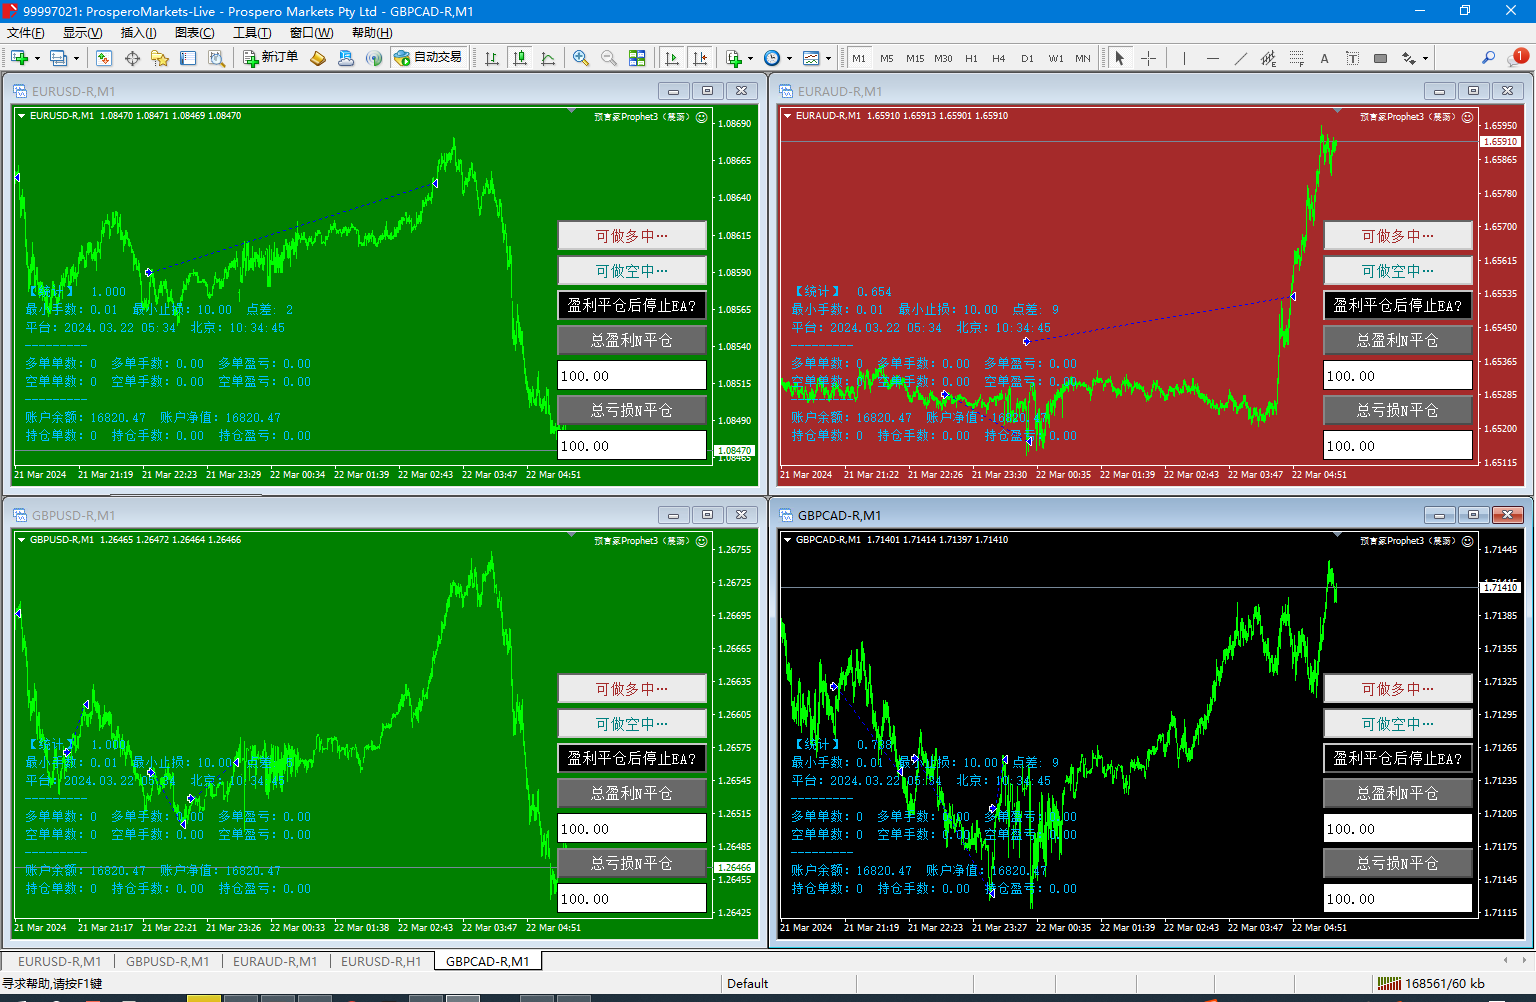Expand the periodicity clock dropdown
The width and height of the screenshot is (1536, 1002).
click(789, 58)
